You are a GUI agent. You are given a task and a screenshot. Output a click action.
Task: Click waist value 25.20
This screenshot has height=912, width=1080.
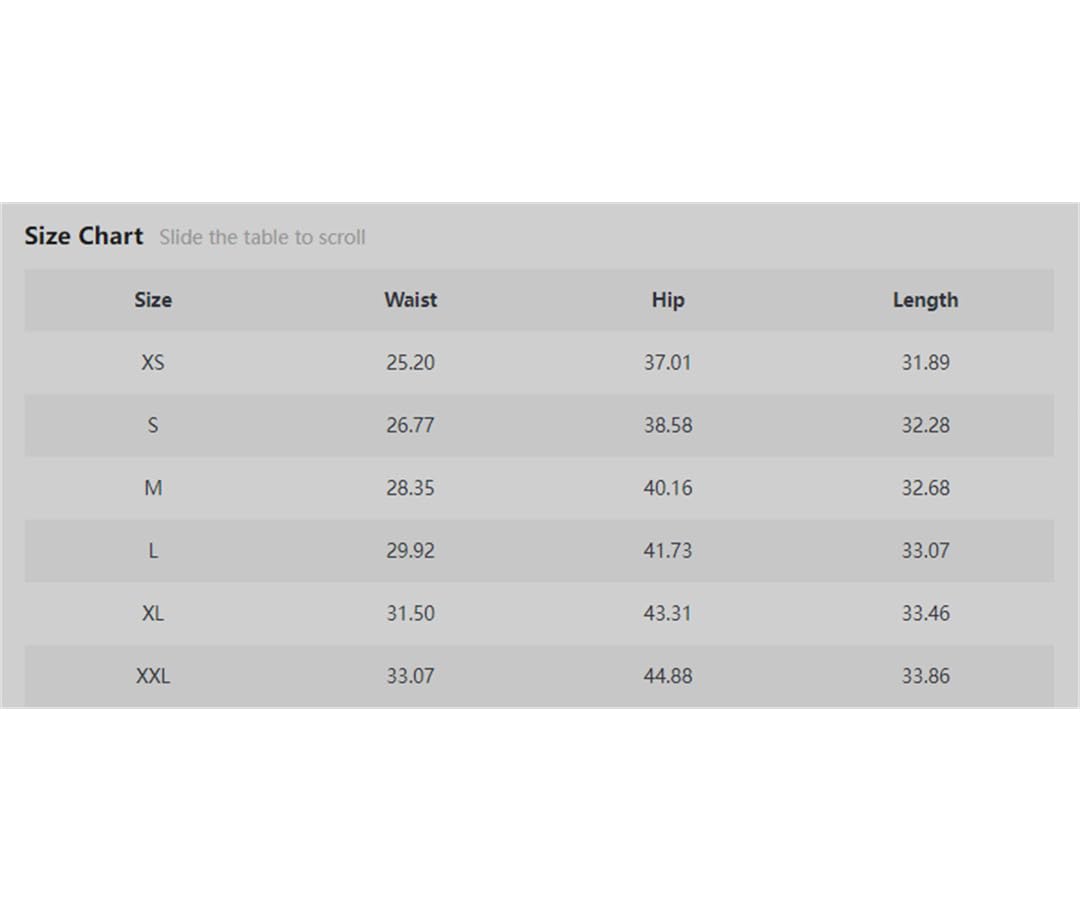point(411,362)
